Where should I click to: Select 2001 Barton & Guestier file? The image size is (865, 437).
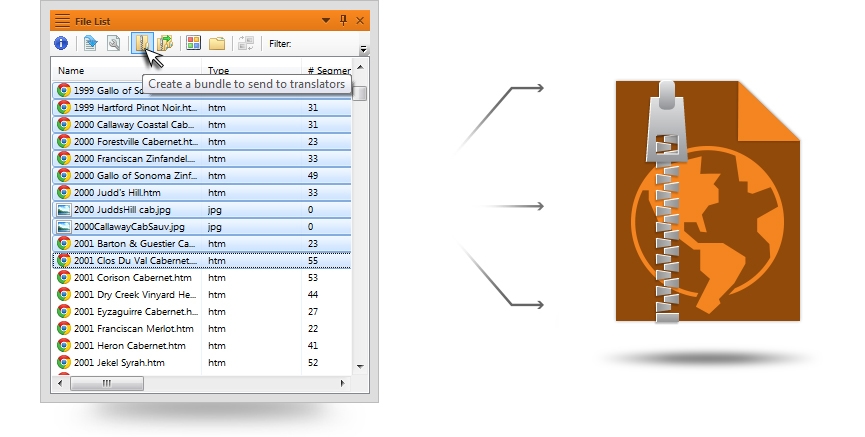tap(202, 243)
